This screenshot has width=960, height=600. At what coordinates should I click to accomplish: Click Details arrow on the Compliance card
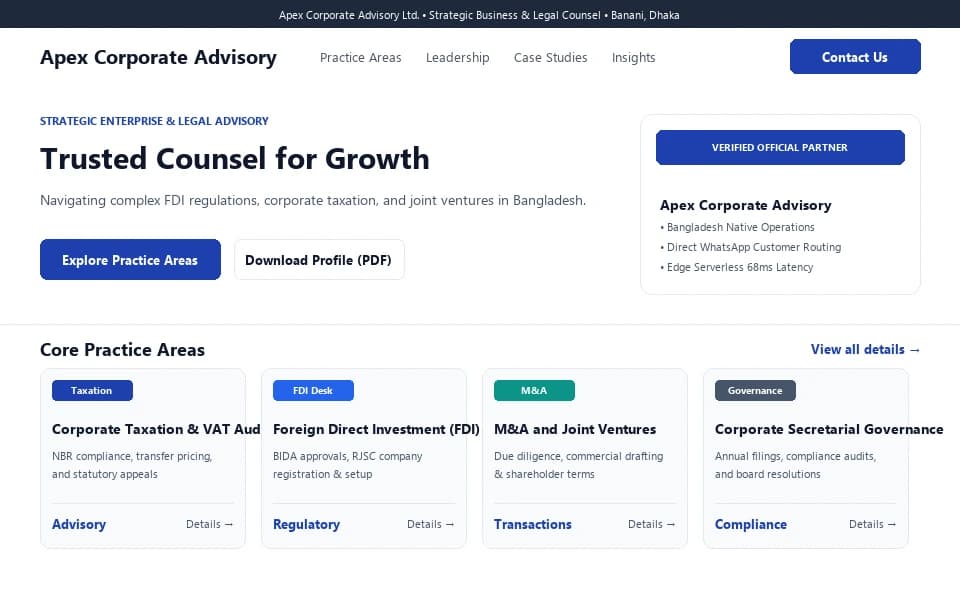872,524
